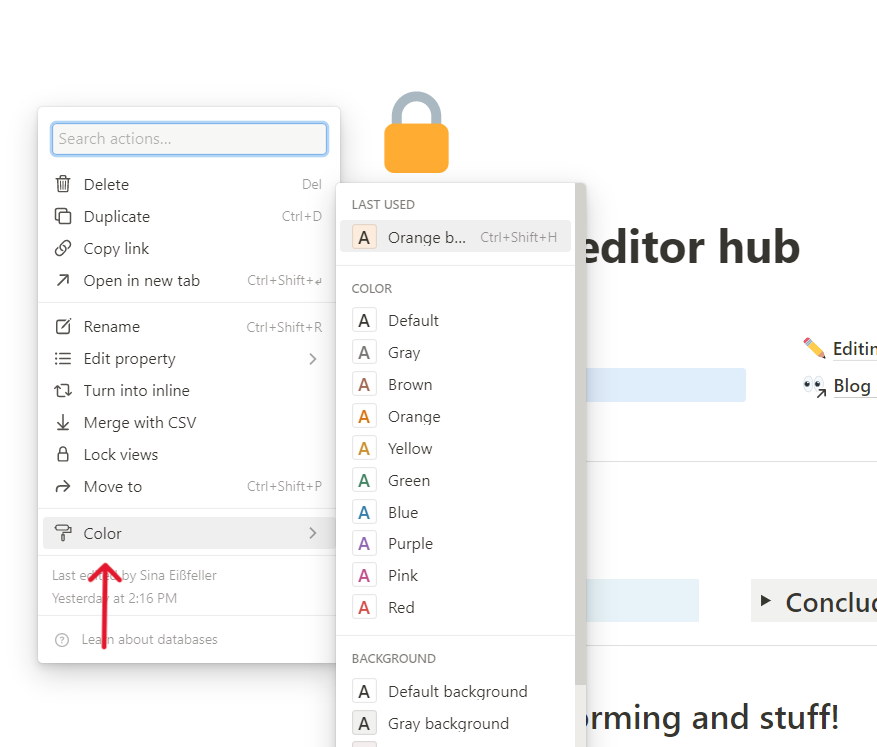Image resolution: width=877 pixels, height=747 pixels.
Task: Select the Duplicate copy icon
Action: (x=61, y=216)
